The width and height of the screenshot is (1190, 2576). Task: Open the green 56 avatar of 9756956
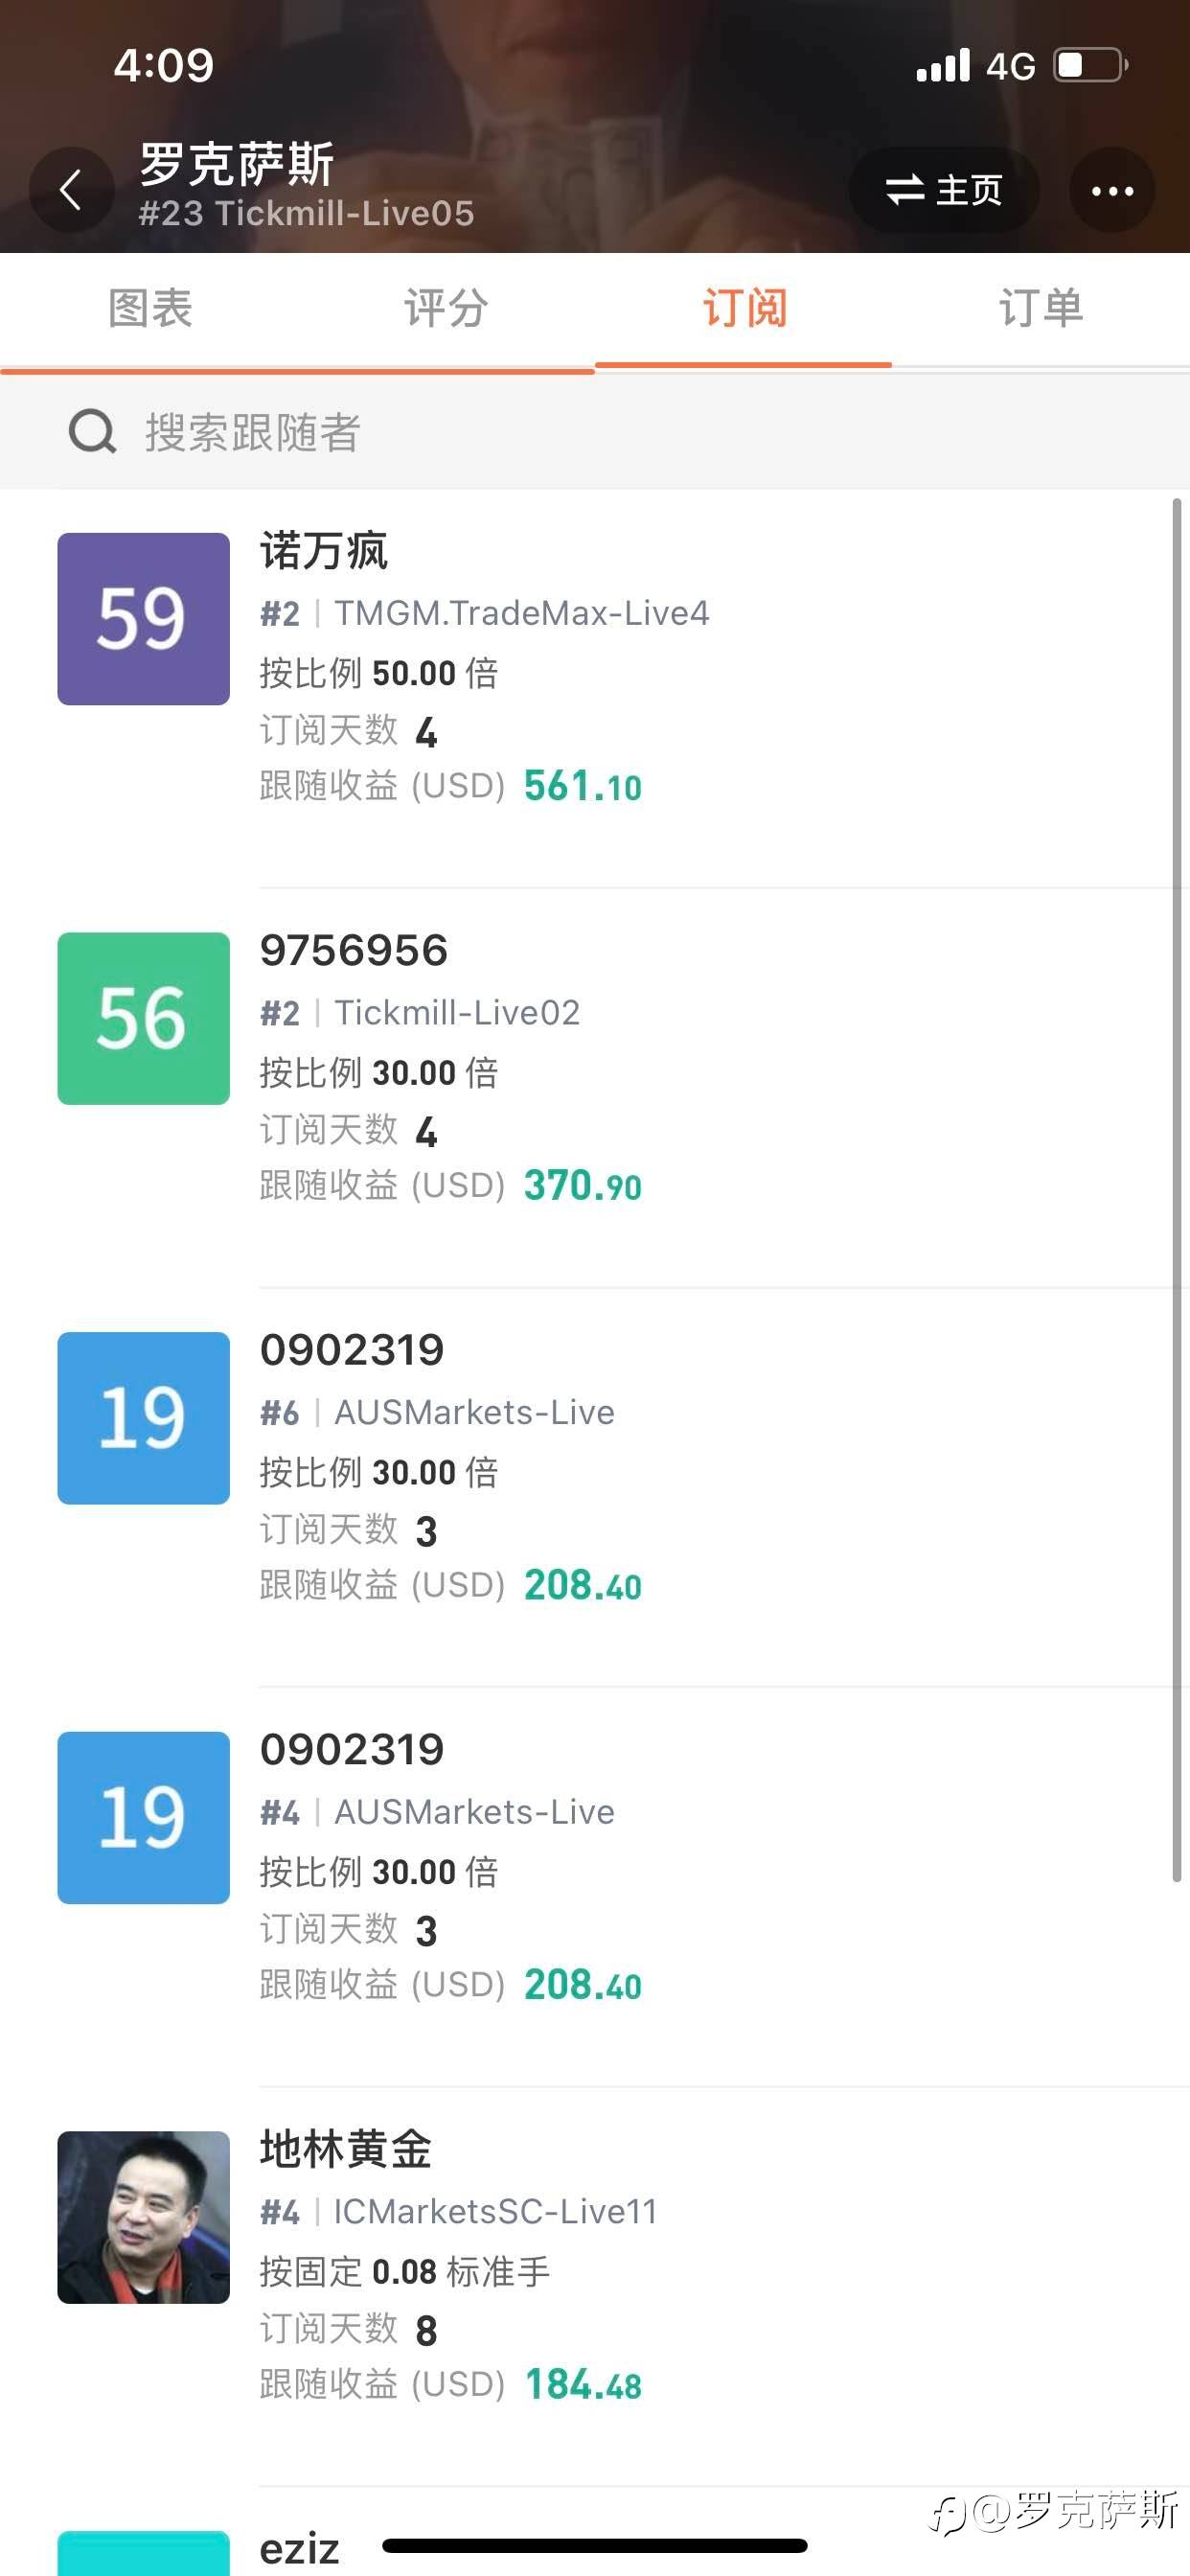143,1018
